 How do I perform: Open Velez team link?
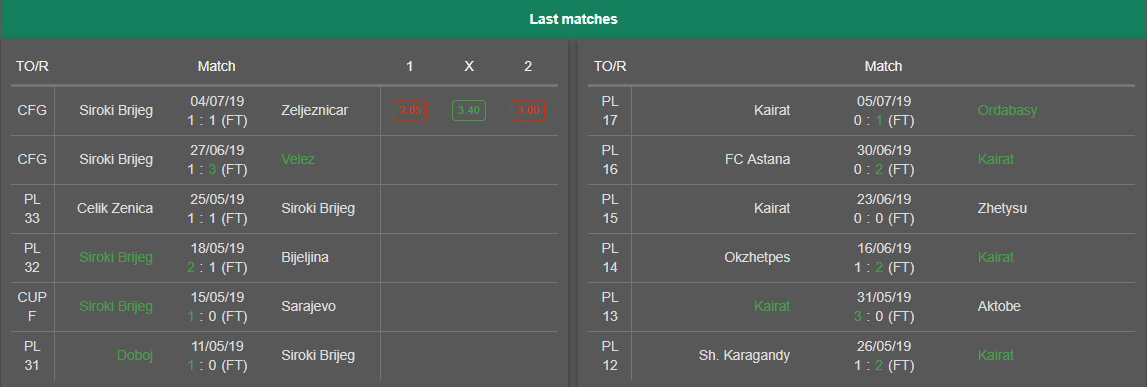coord(298,159)
